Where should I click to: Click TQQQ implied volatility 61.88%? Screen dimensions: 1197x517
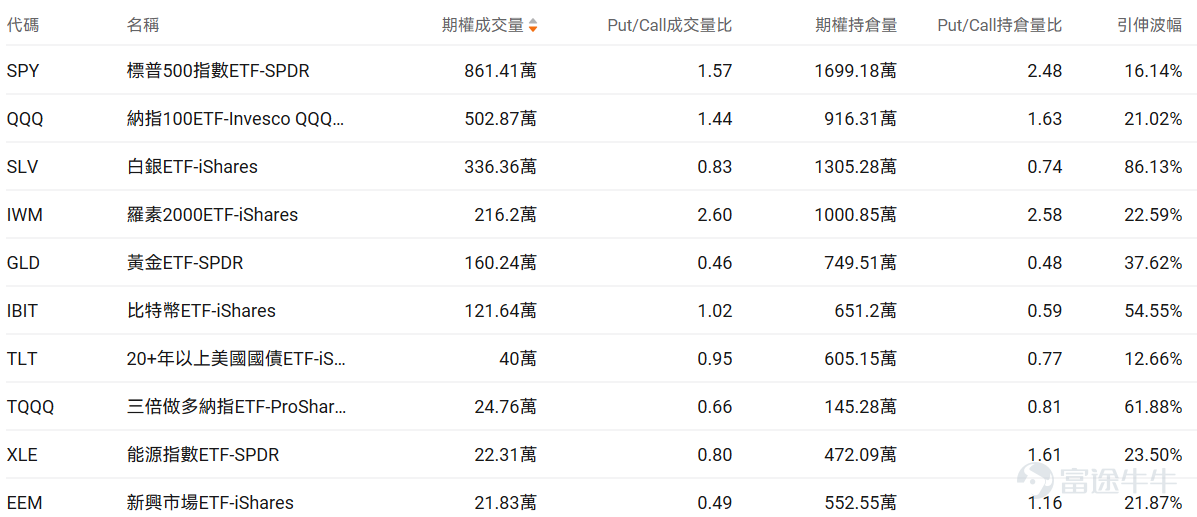(1153, 407)
